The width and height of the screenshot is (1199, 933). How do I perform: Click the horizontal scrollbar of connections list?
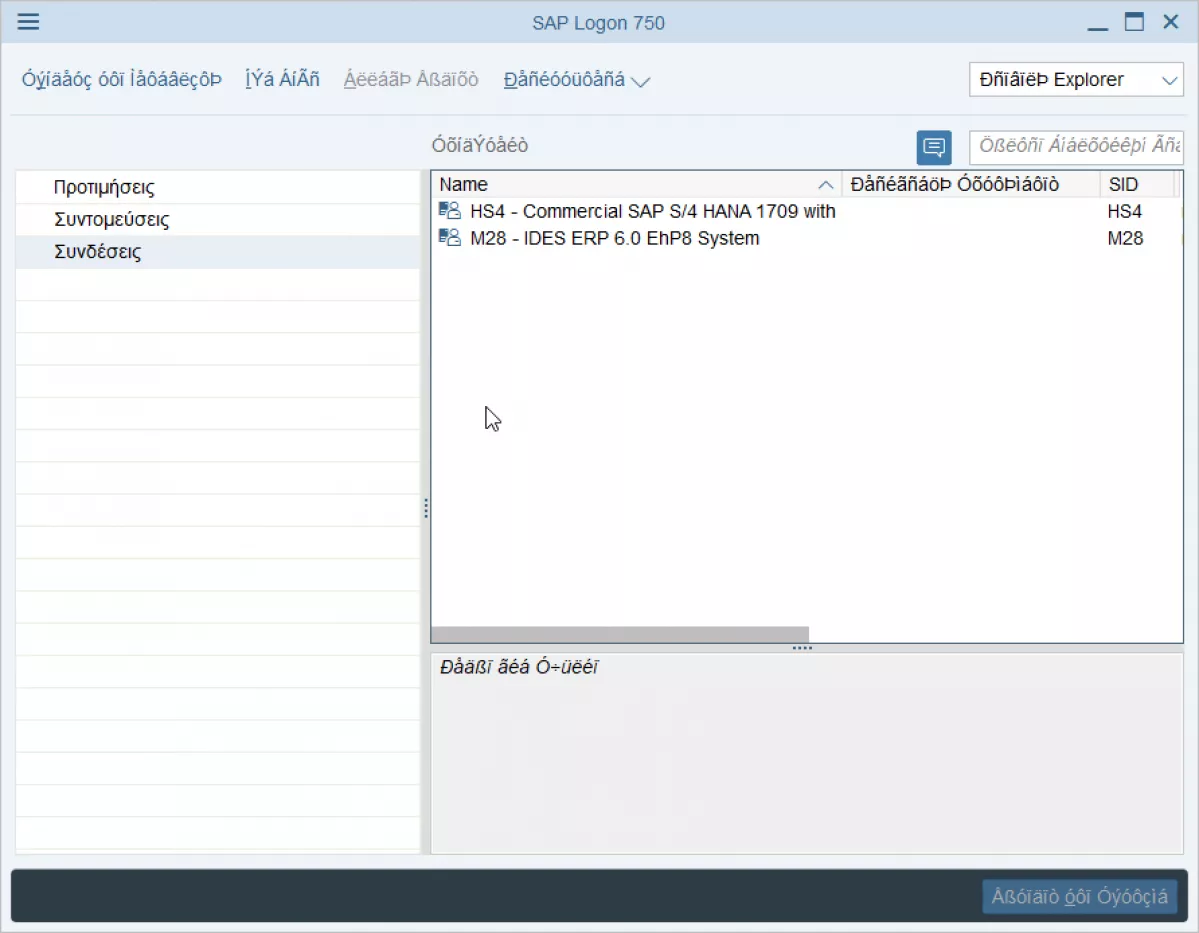(x=620, y=635)
